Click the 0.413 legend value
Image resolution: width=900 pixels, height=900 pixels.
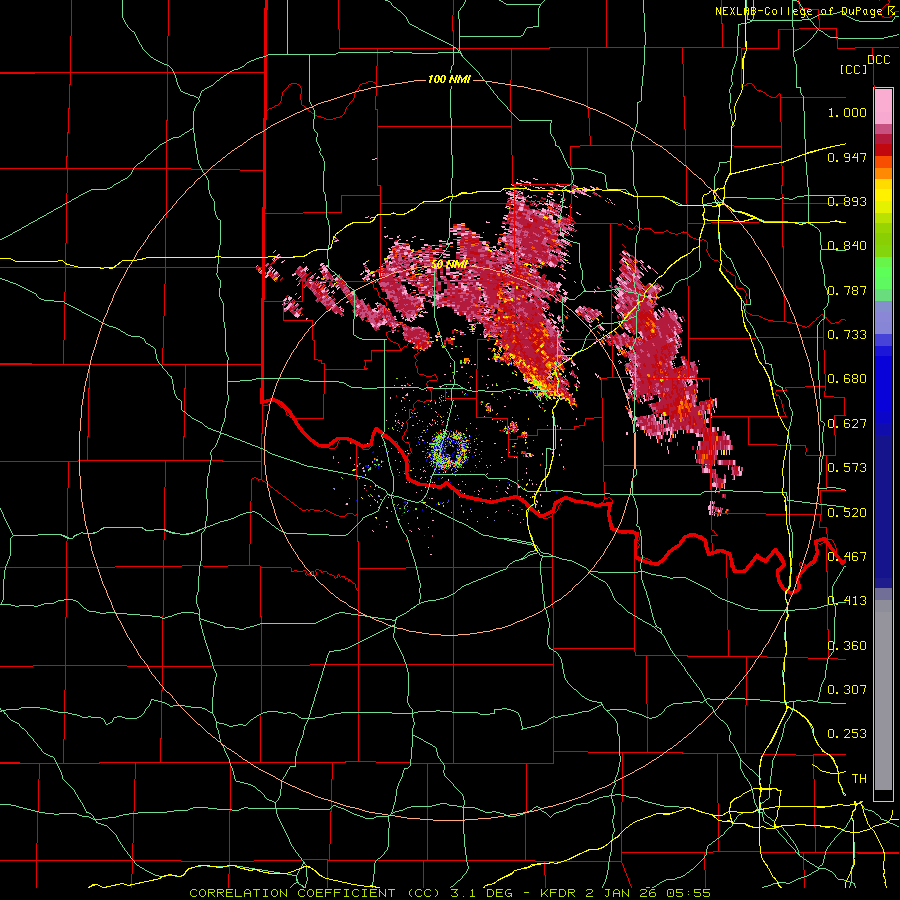point(847,601)
